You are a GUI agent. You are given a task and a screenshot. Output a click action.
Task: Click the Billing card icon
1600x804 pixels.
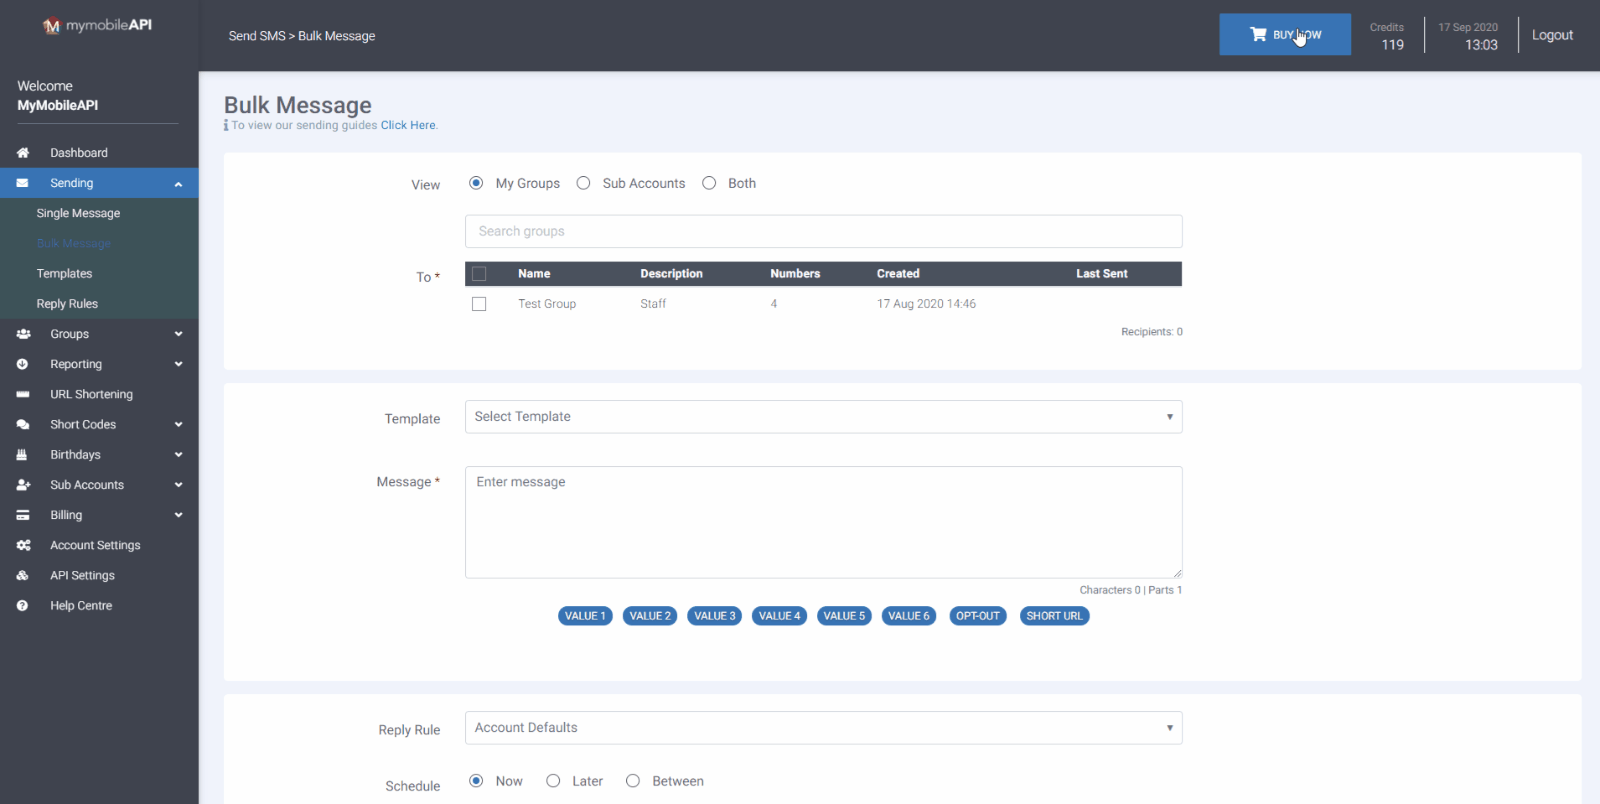click(x=23, y=515)
